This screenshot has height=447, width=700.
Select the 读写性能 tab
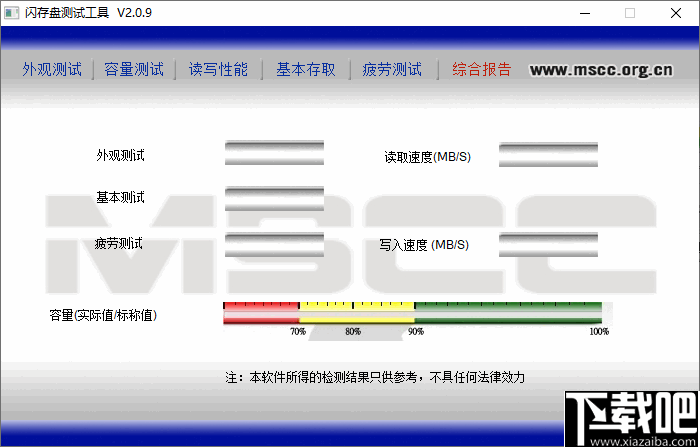point(218,70)
